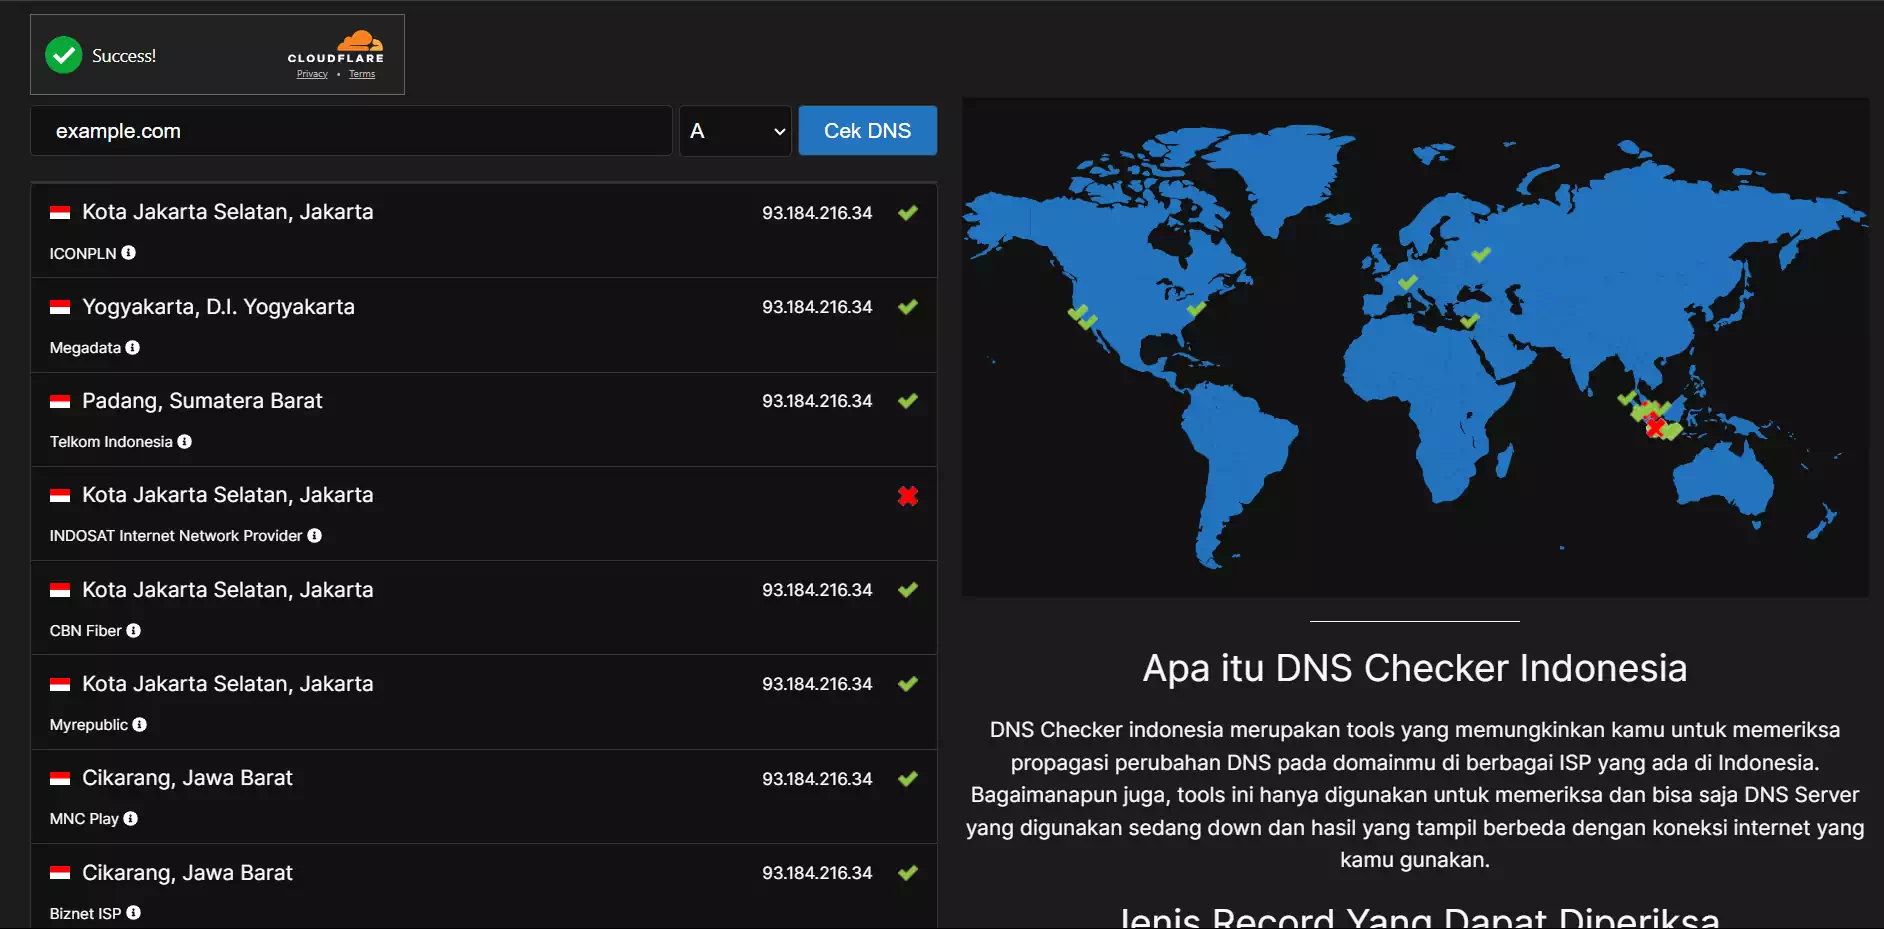
Task: Click the check marker over Russia on map
Action: (1481, 254)
